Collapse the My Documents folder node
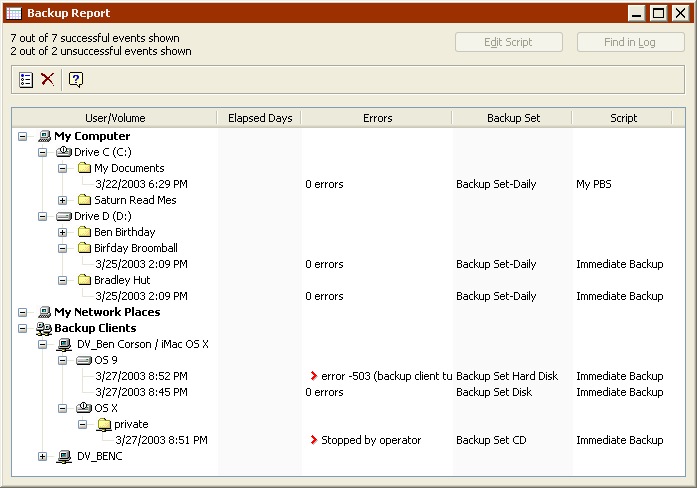 (62, 168)
